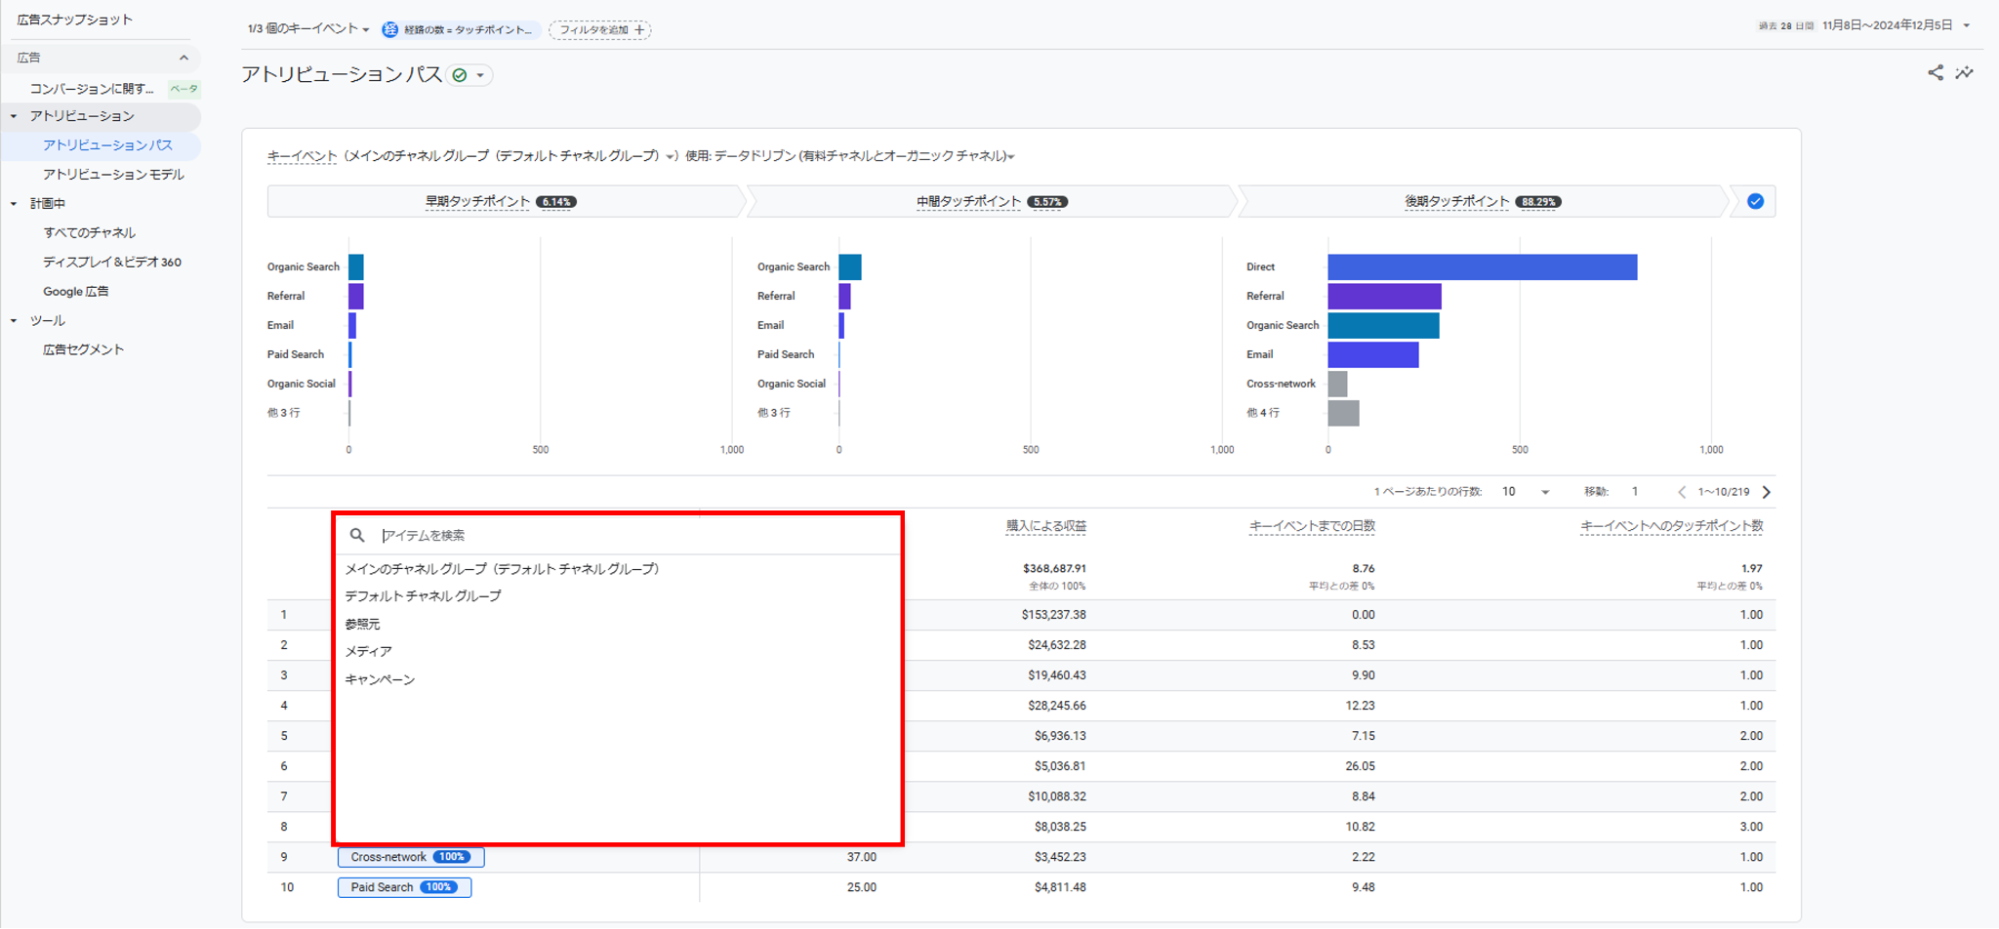
Task: Sort by 購入による収益 column header
Action: pyautogui.click(x=1046, y=526)
